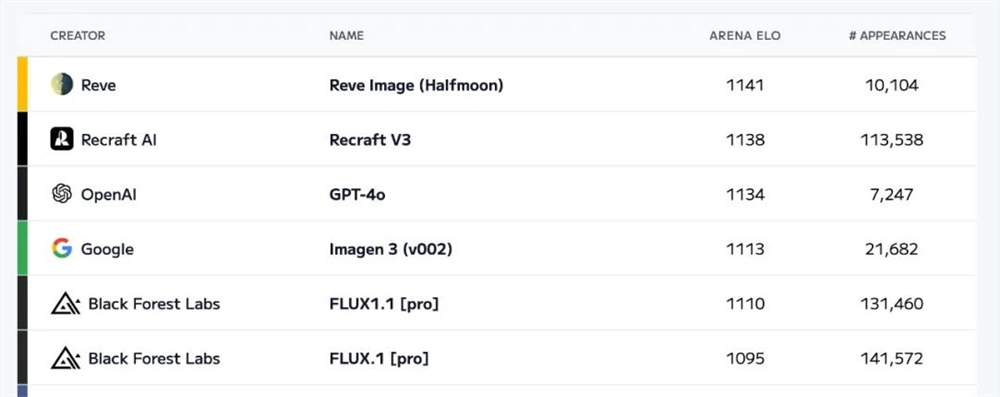The width and height of the screenshot is (1000, 397).
Task: Select the Recraft AI creator name
Action: [119, 139]
